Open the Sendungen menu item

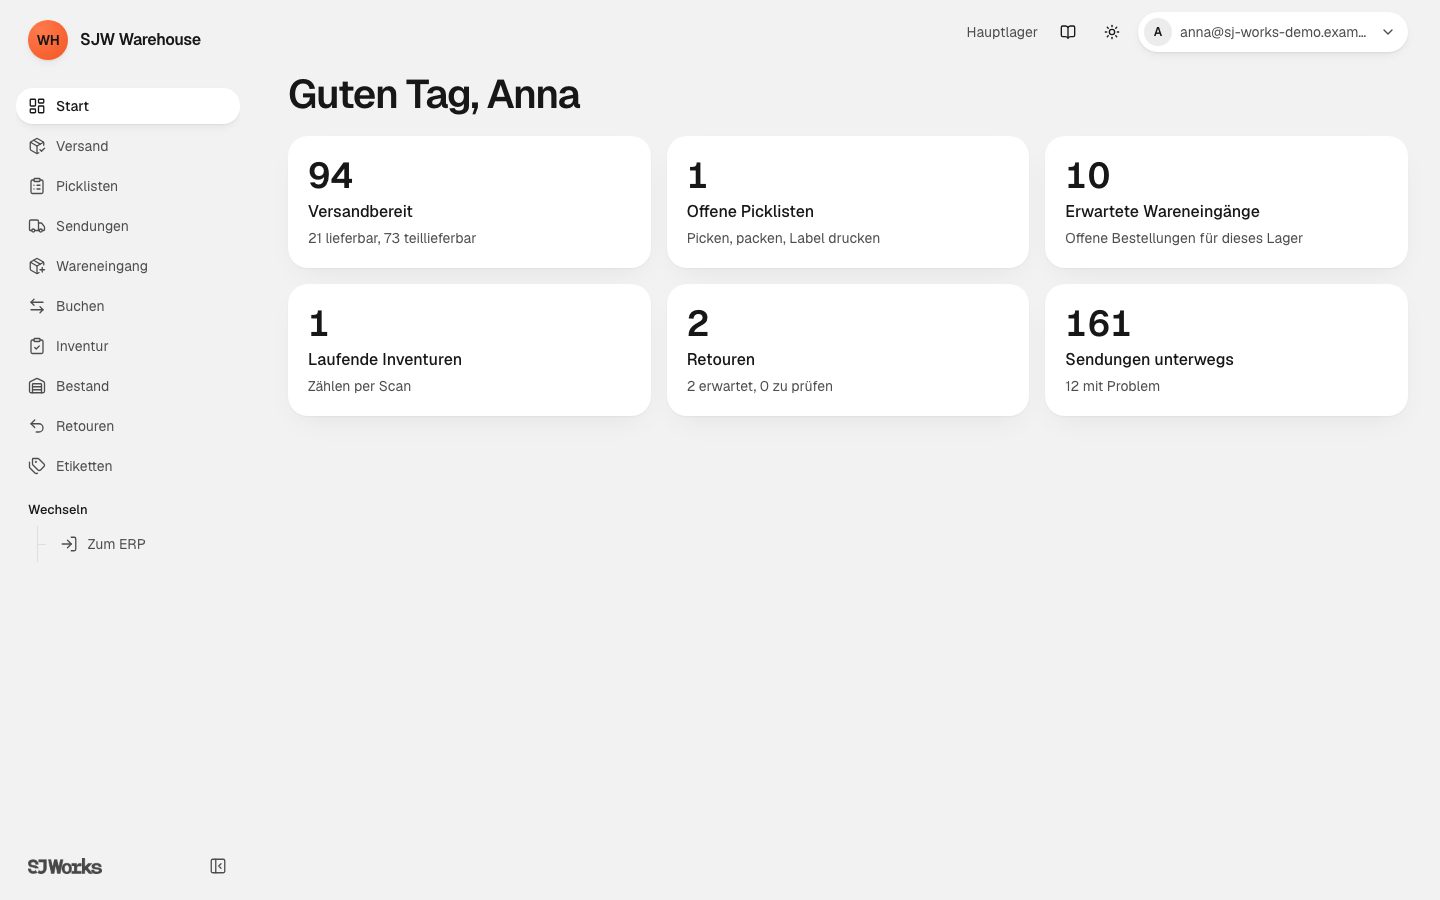128,226
